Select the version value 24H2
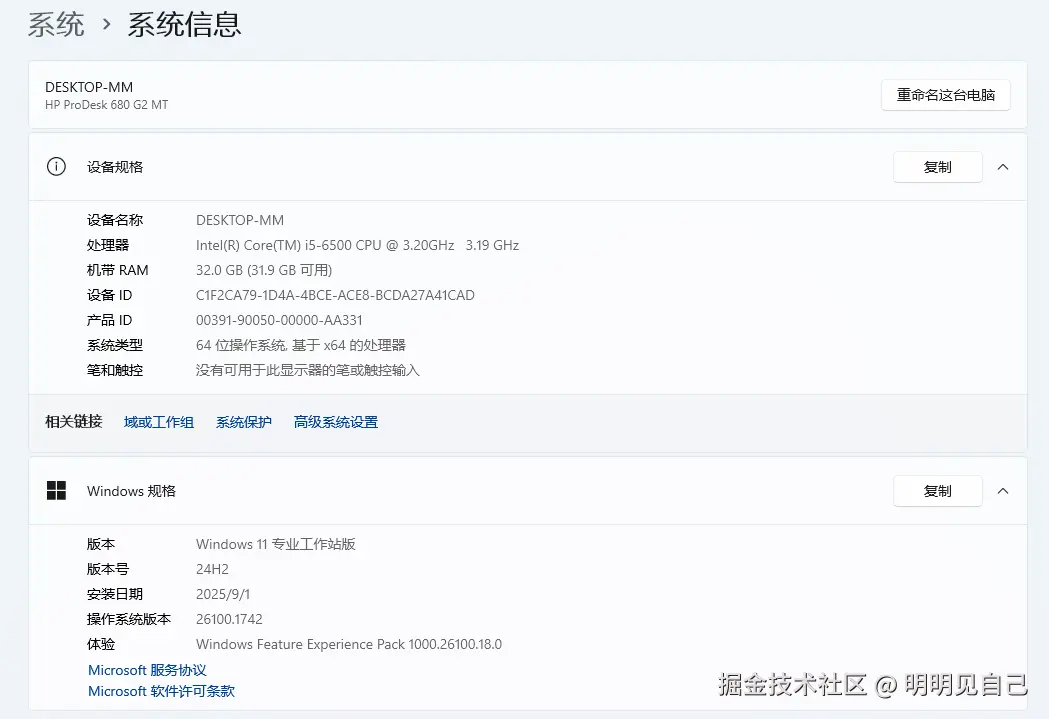 click(212, 569)
